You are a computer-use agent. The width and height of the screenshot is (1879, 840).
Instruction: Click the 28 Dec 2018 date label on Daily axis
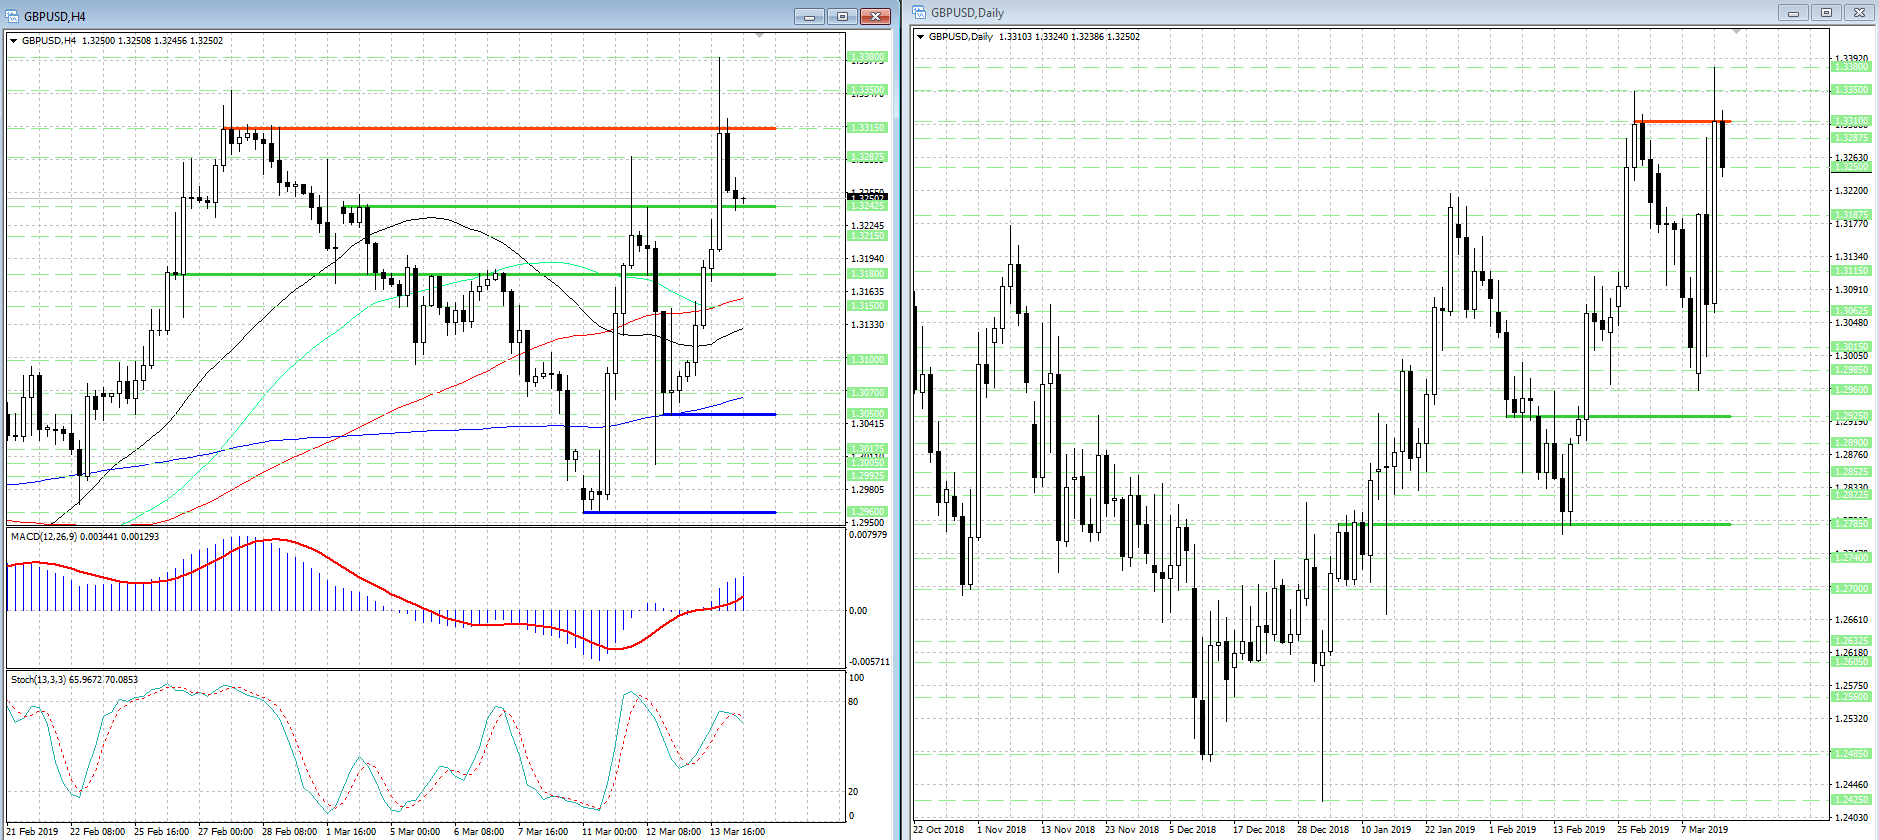[x=1323, y=830]
